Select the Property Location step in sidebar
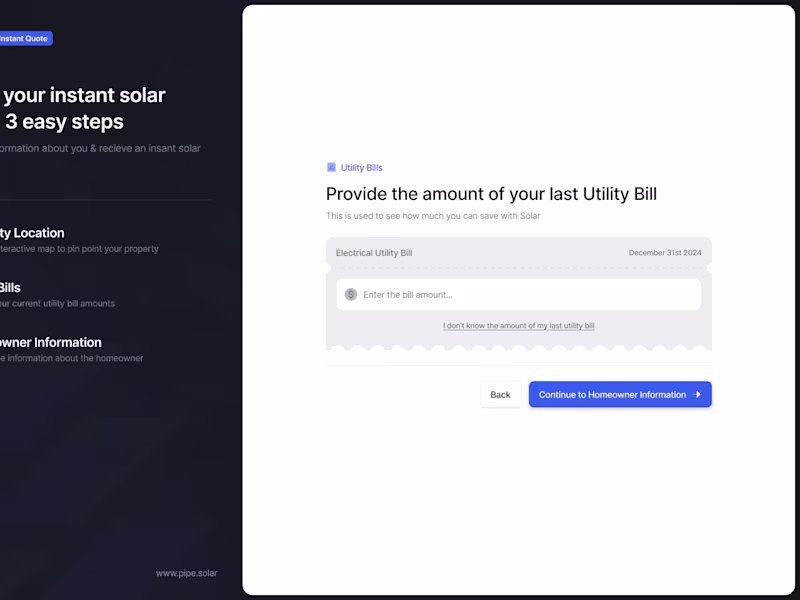Viewport: 800px width, 600px height. point(32,233)
